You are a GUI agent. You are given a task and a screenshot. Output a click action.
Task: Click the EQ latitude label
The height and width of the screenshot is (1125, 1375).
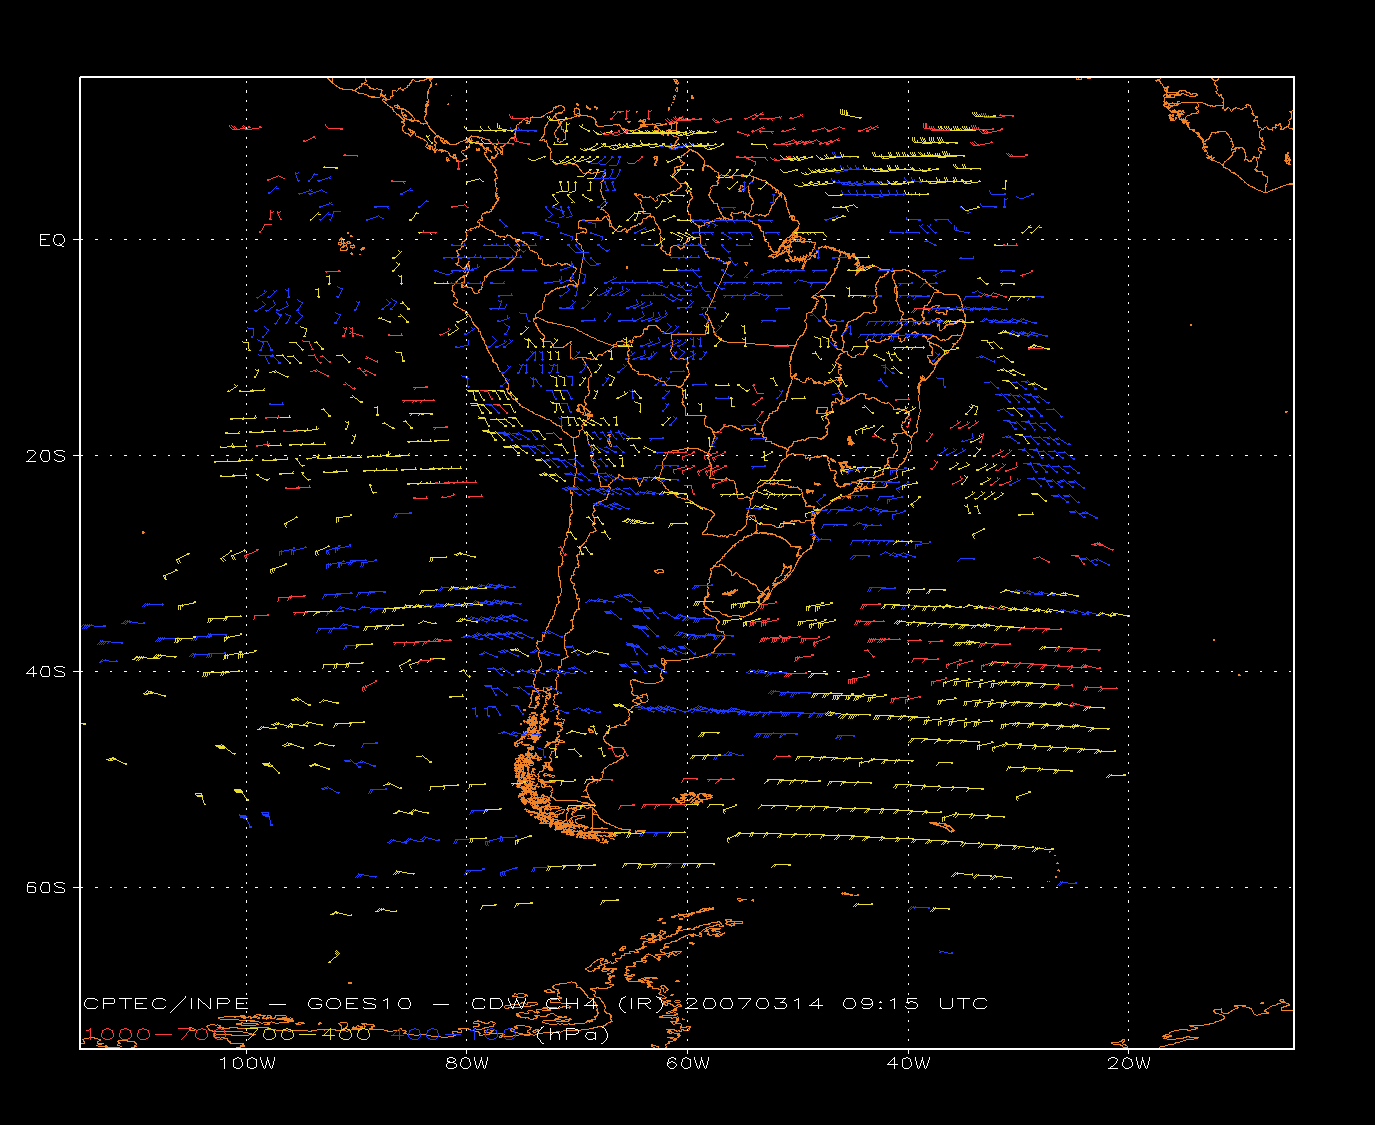pyautogui.click(x=52, y=240)
